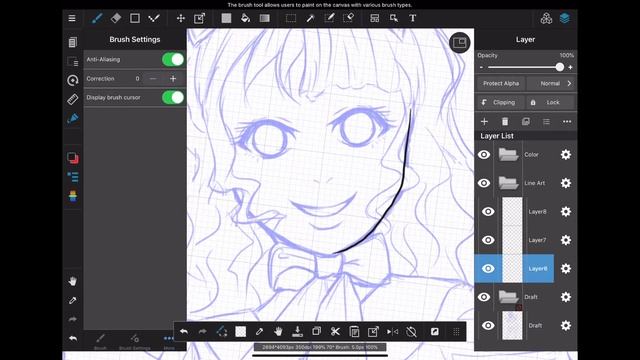Image resolution: width=640 pixels, height=360 pixels.
Task: Select the Eraser tool
Action: pyautogui.click(x=116, y=18)
